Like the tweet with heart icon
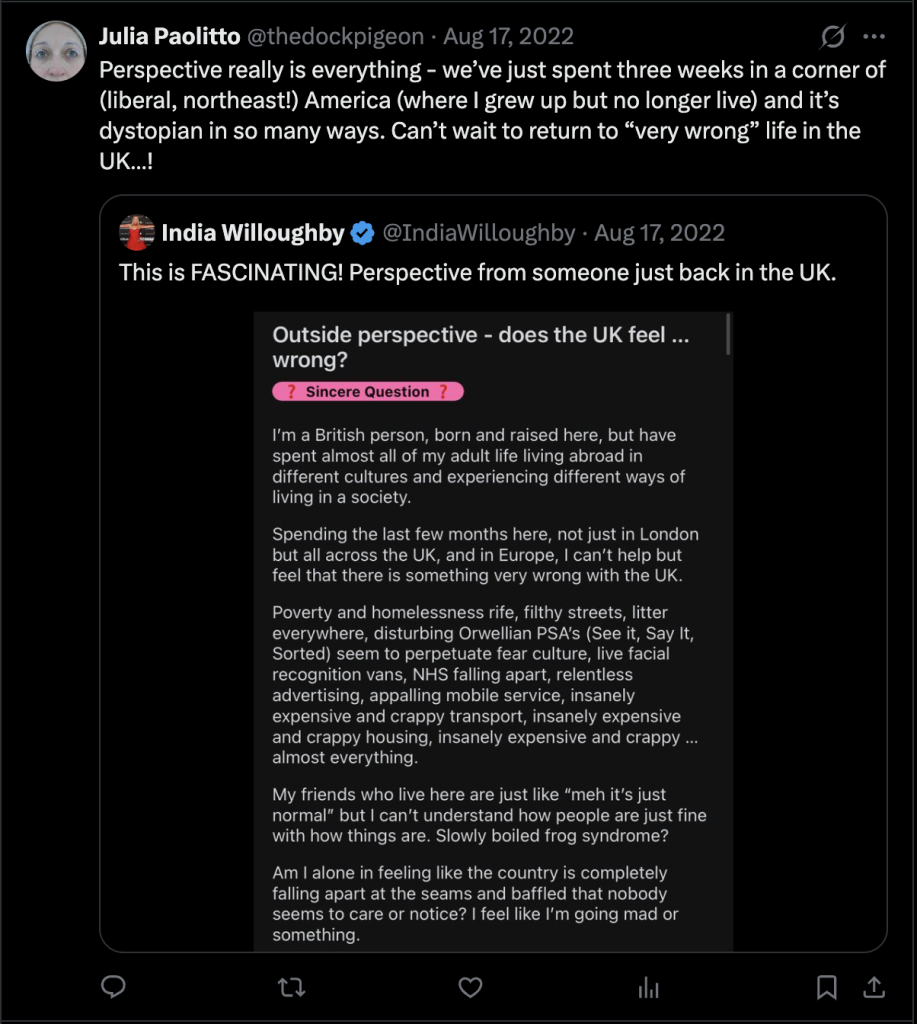This screenshot has width=917, height=1024. coord(470,987)
